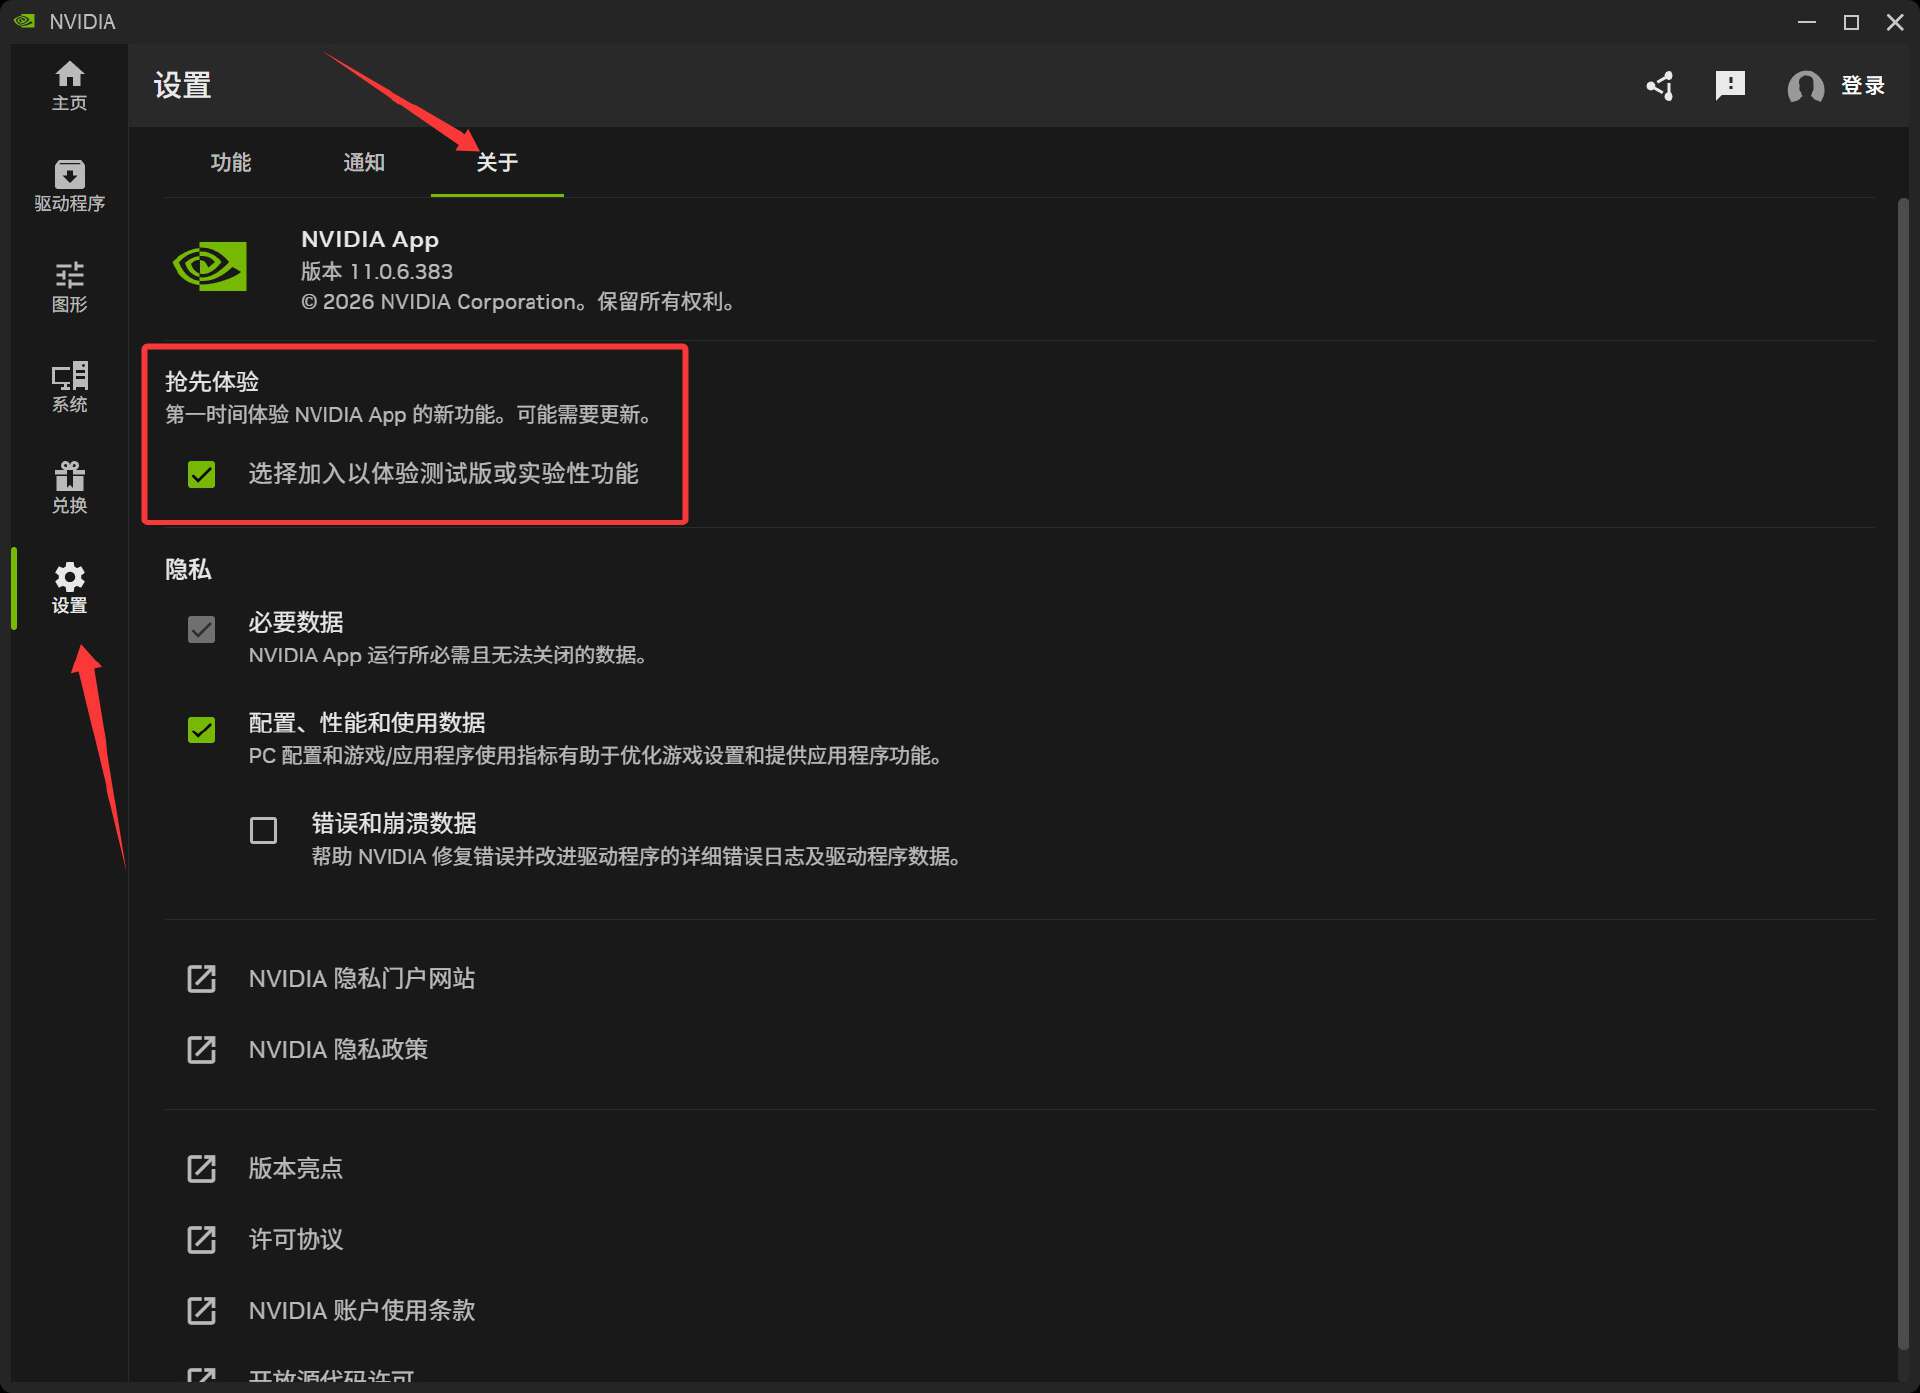This screenshot has width=1920, height=1393.
Task: Uncheck 配置、性能和使用数据 checkbox
Action: (202, 730)
